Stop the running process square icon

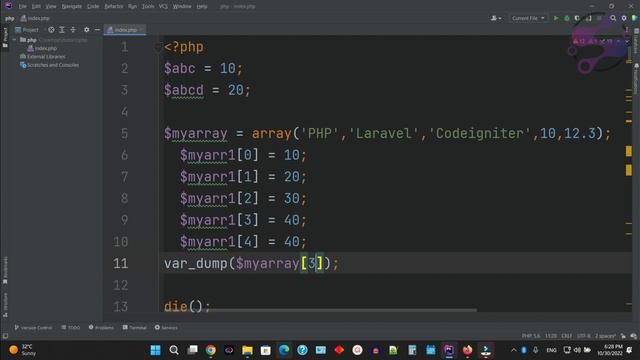click(x=599, y=18)
